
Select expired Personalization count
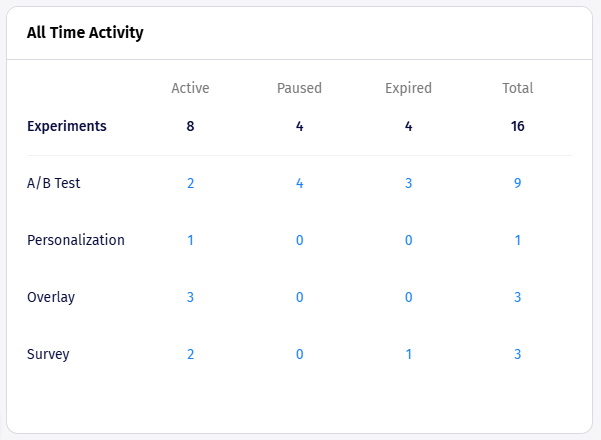408,240
